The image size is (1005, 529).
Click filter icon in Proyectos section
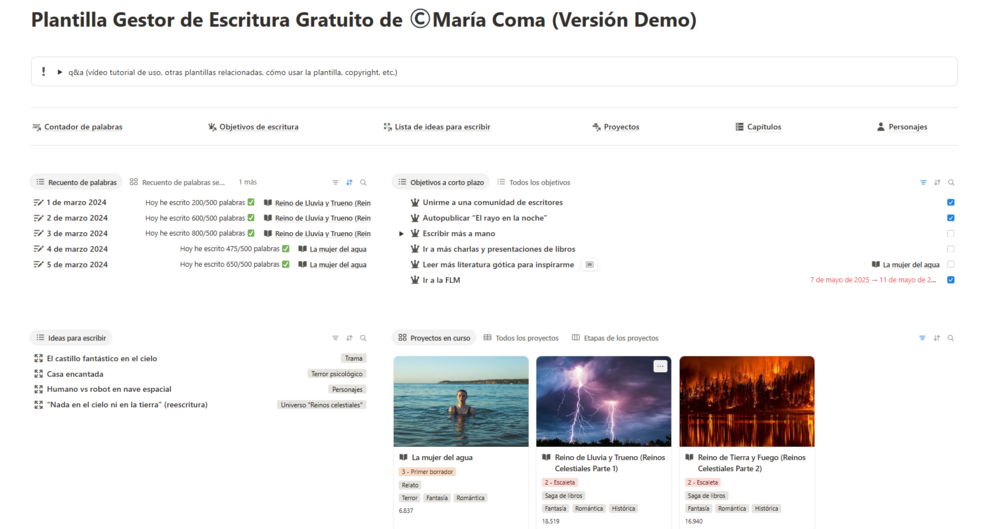922,338
